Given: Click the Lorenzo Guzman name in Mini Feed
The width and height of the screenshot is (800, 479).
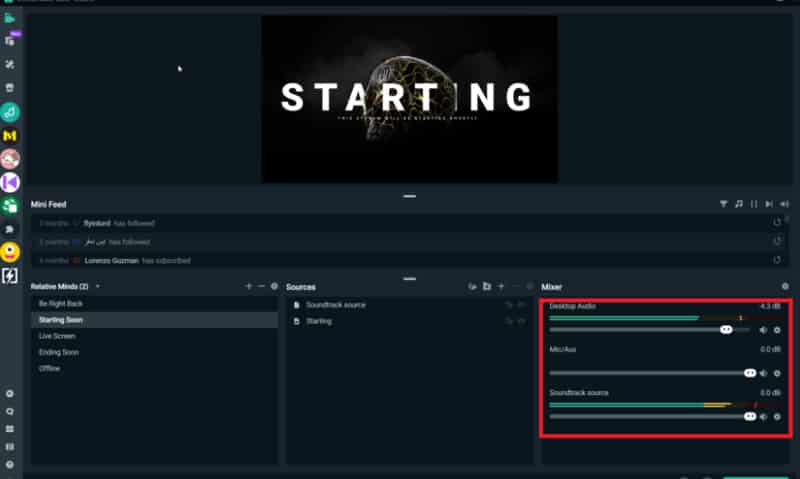Looking at the screenshot, I should click(x=111, y=261).
